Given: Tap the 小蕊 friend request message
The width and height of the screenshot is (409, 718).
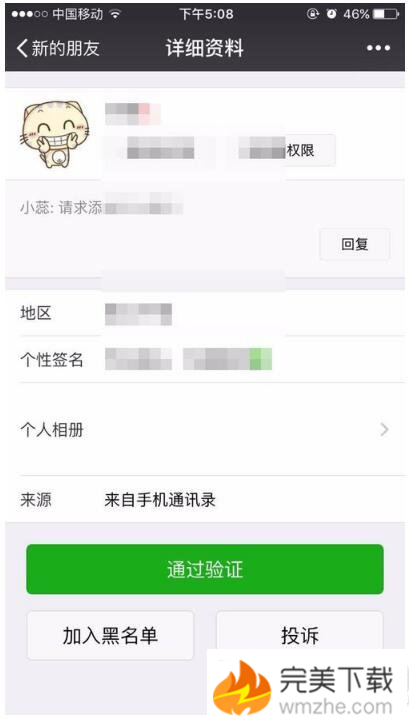Looking at the screenshot, I should [x=101, y=208].
